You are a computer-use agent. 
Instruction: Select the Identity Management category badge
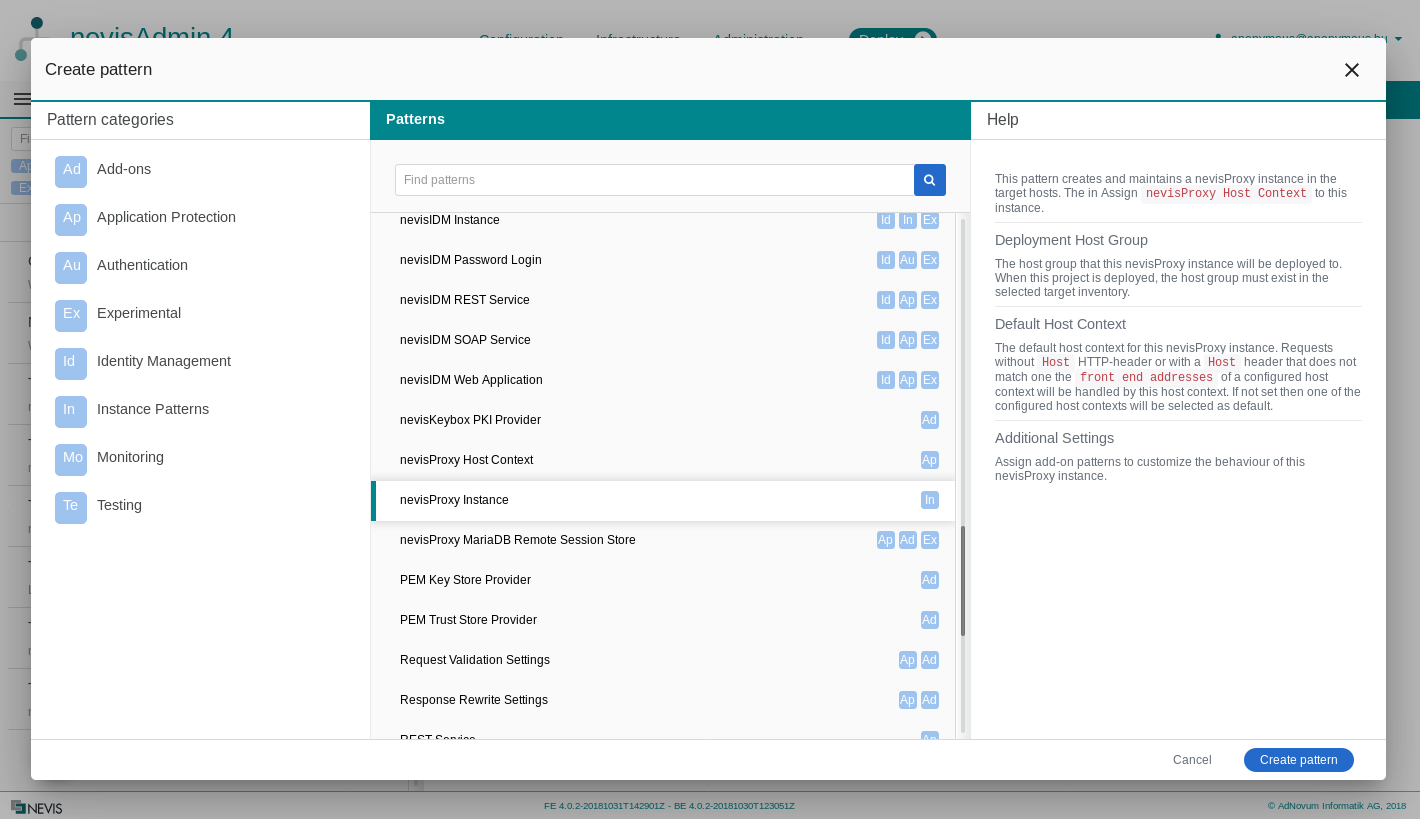coord(71,364)
